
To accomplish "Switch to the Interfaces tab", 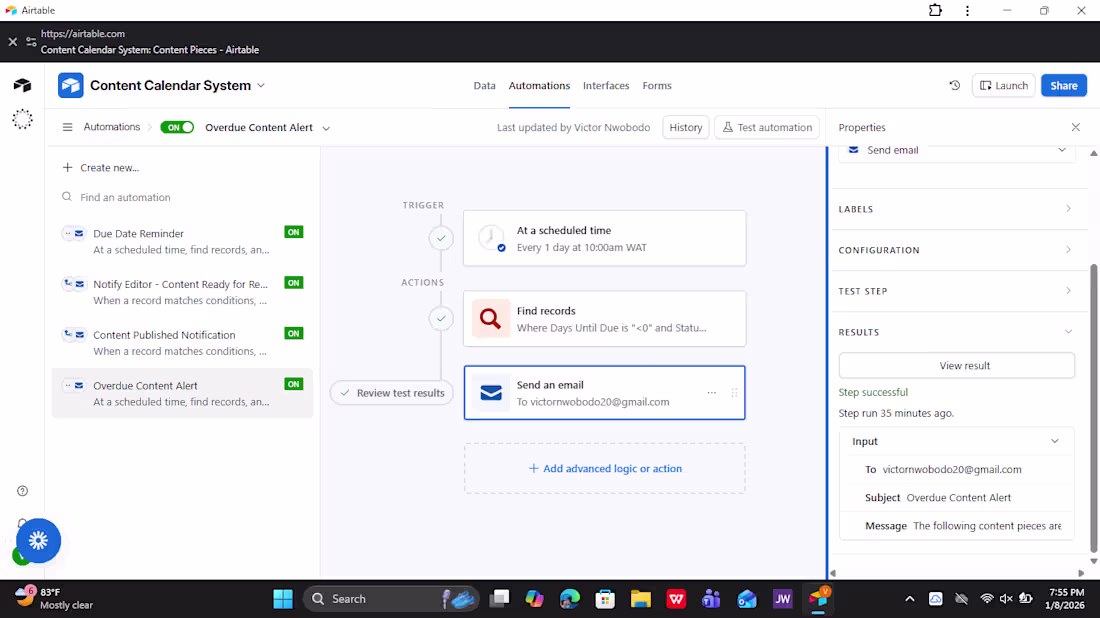I will pos(606,86).
